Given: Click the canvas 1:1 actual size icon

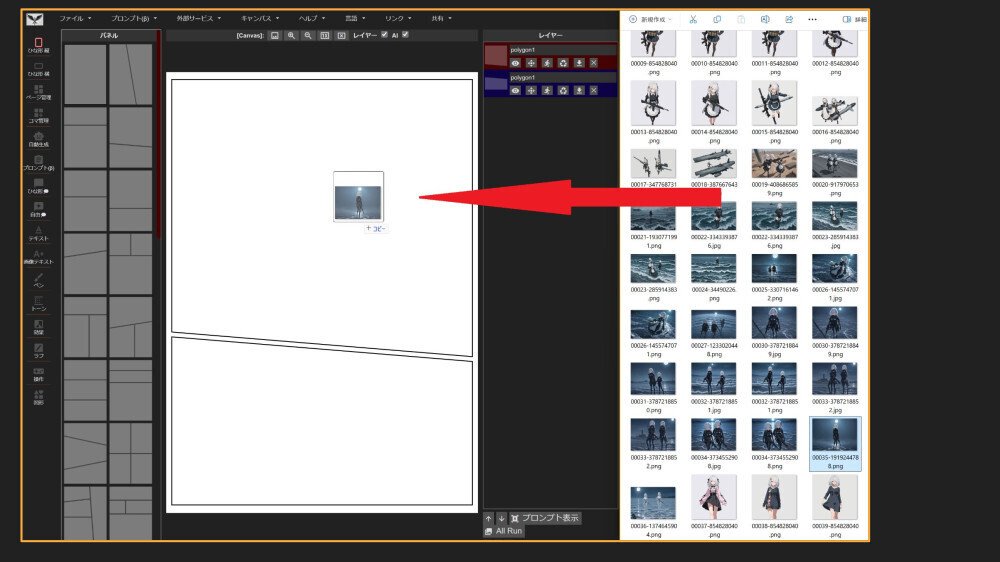Looking at the screenshot, I should click(x=325, y=36).
